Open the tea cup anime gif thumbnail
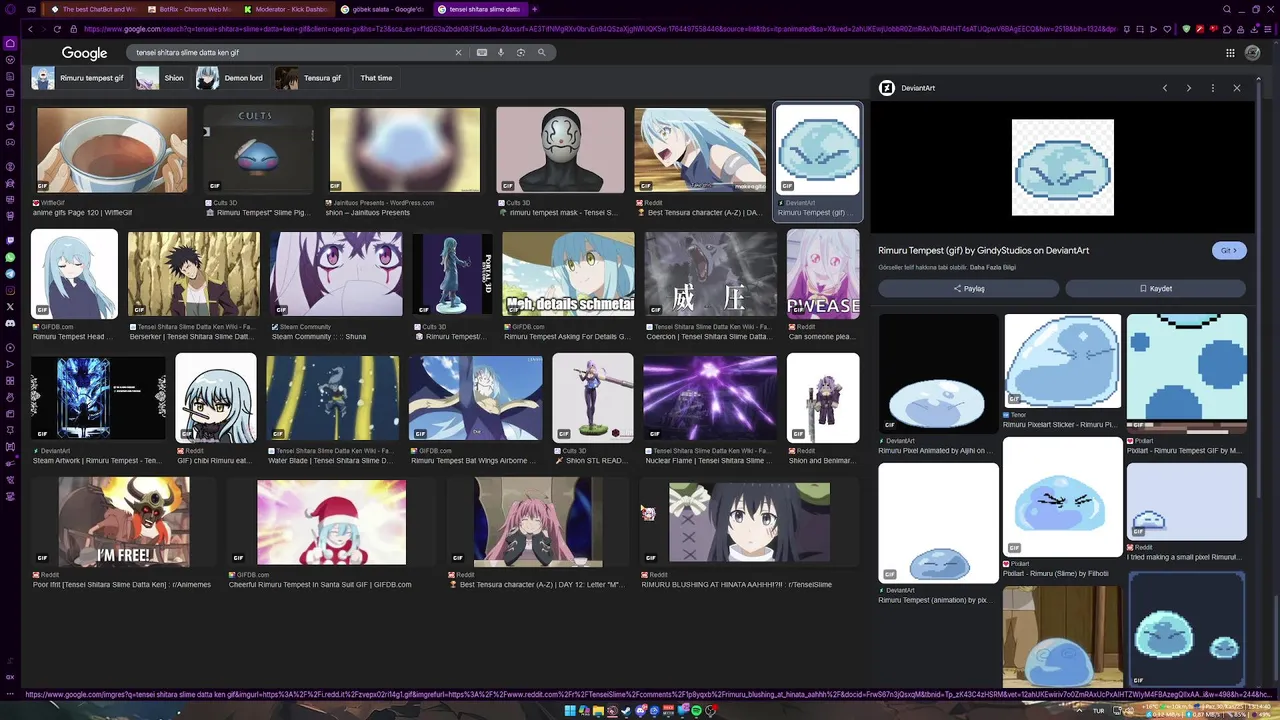The height and width of the screenshot is (720, 1280). [x=111, y=150]
